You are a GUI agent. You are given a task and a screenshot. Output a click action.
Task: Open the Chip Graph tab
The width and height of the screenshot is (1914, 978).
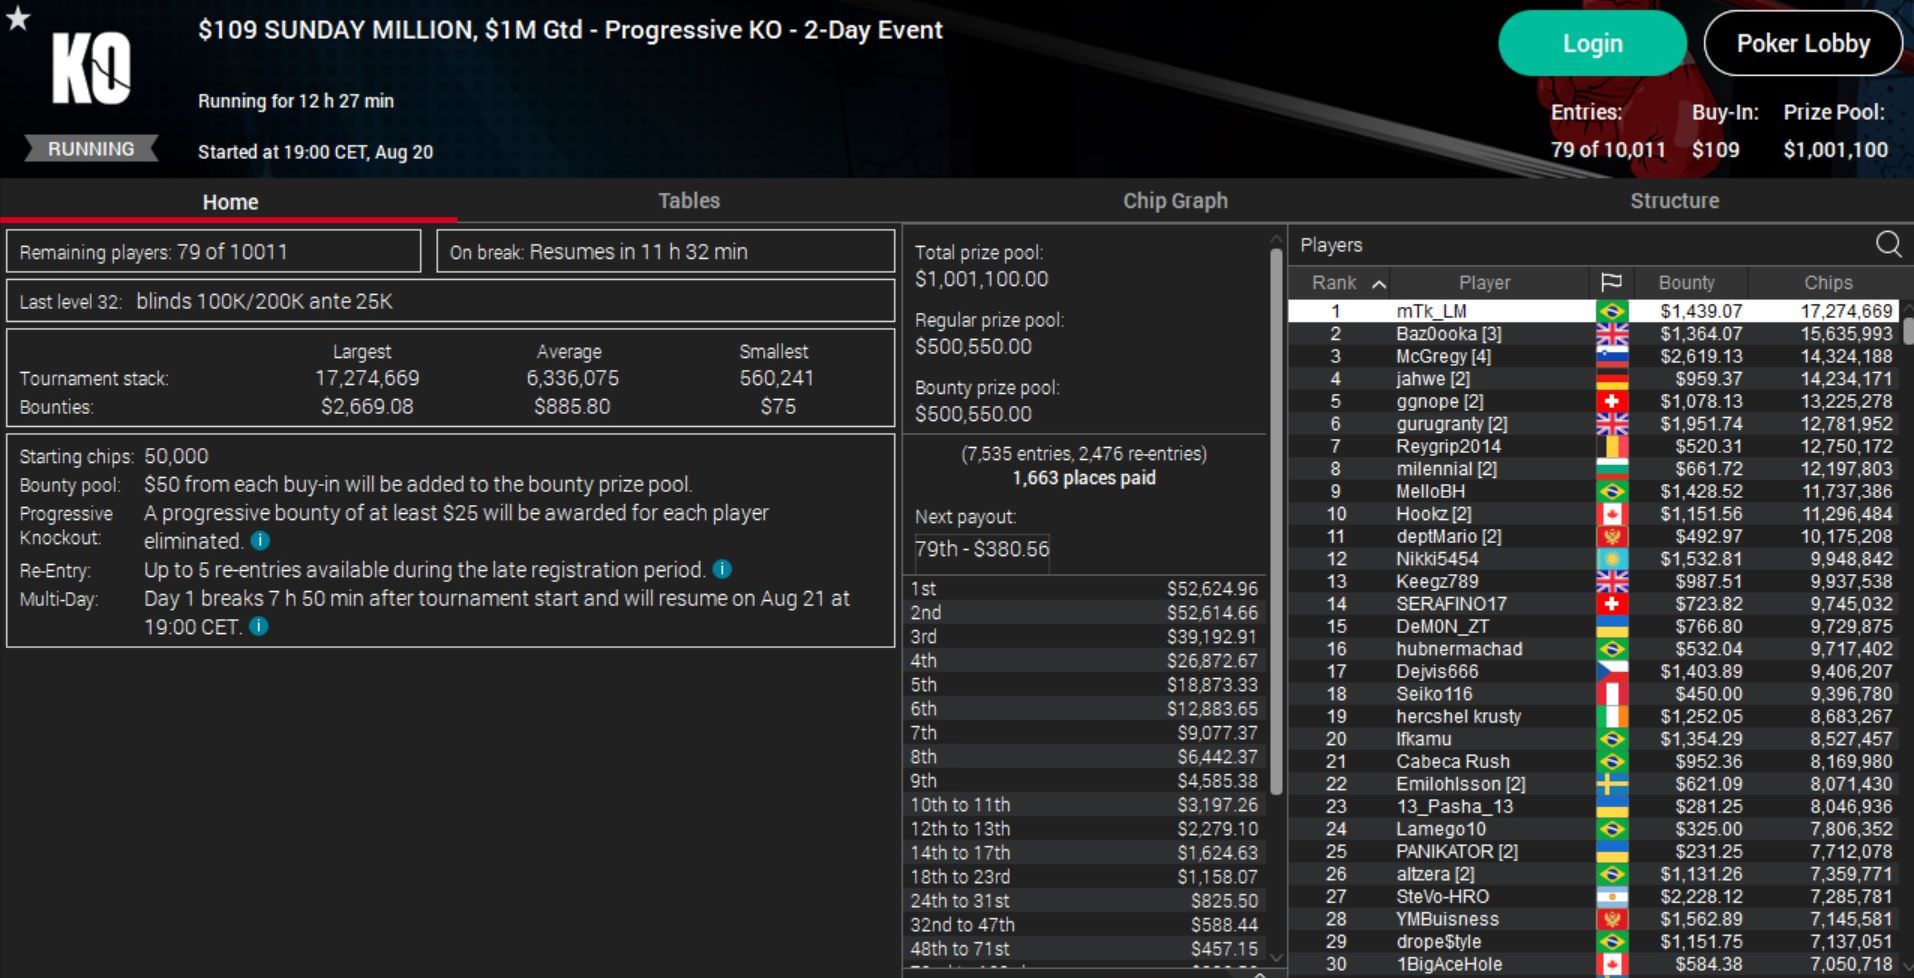point(1175,200)
